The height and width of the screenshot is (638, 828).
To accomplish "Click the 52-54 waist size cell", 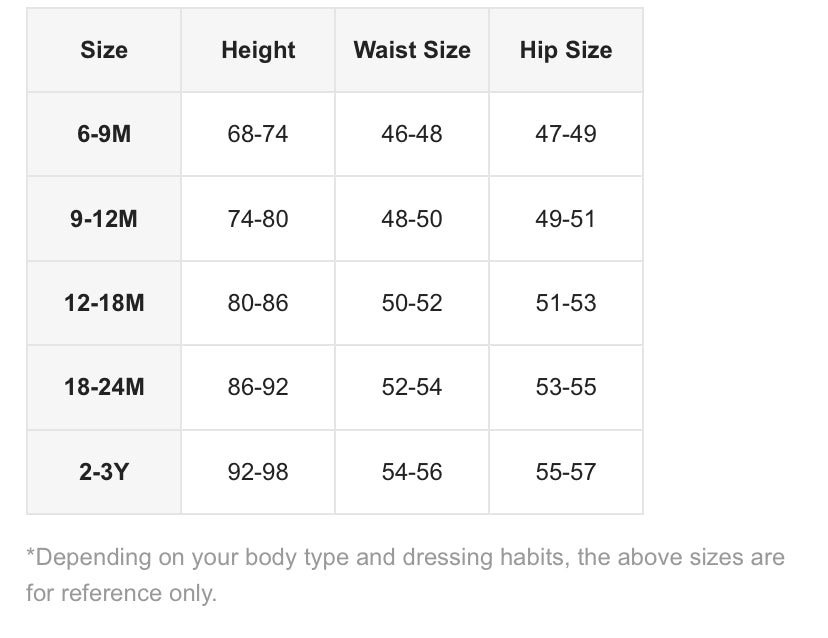I will point(412,387).
